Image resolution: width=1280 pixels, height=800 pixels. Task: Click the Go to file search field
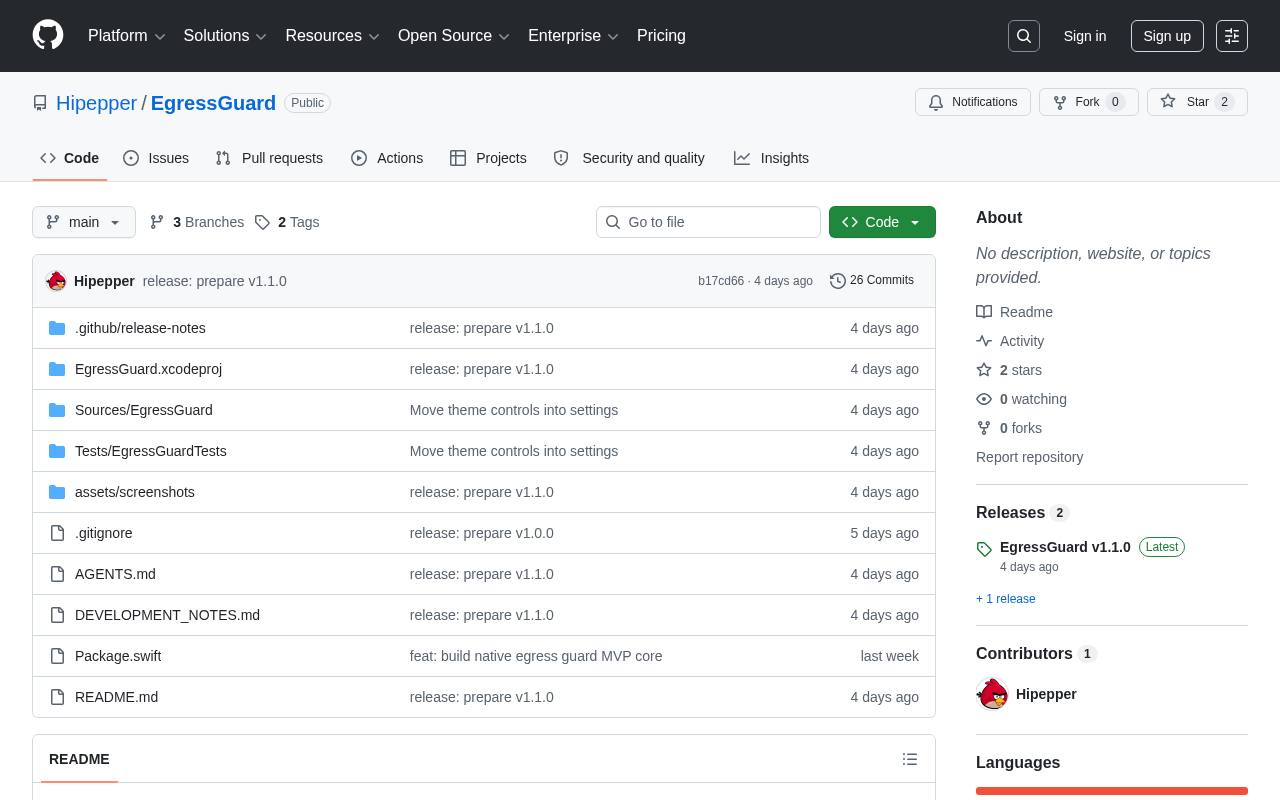pos(708,222)
